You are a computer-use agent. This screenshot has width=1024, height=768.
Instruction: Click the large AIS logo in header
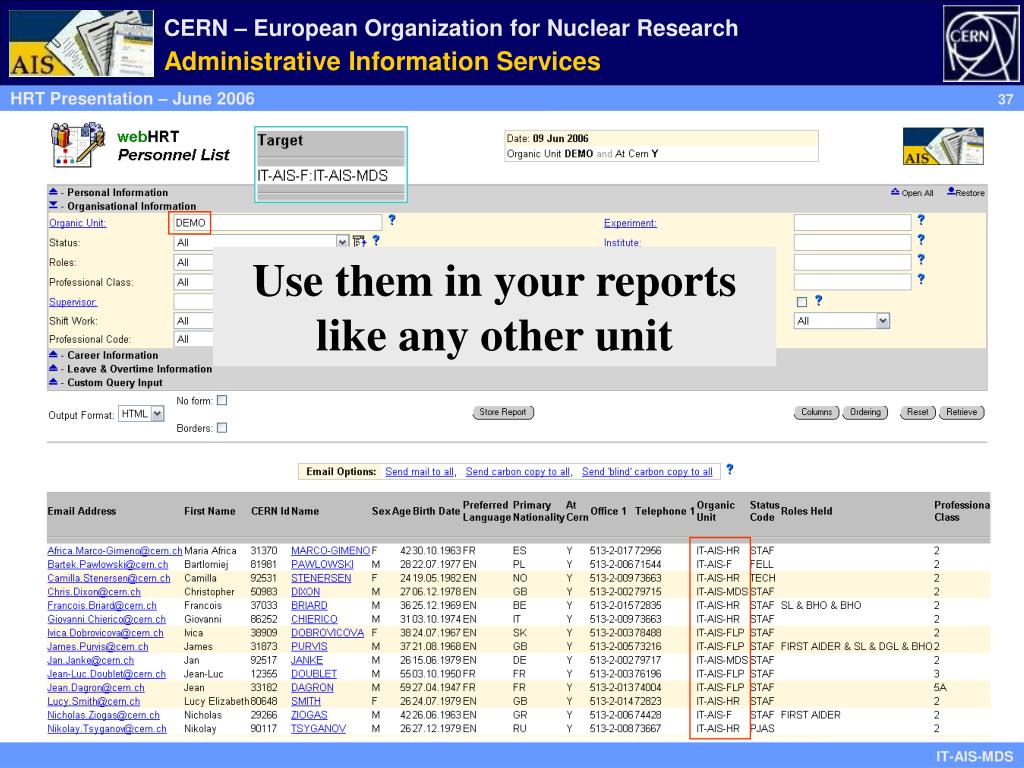pyautogui.click(x=82, y=44)
